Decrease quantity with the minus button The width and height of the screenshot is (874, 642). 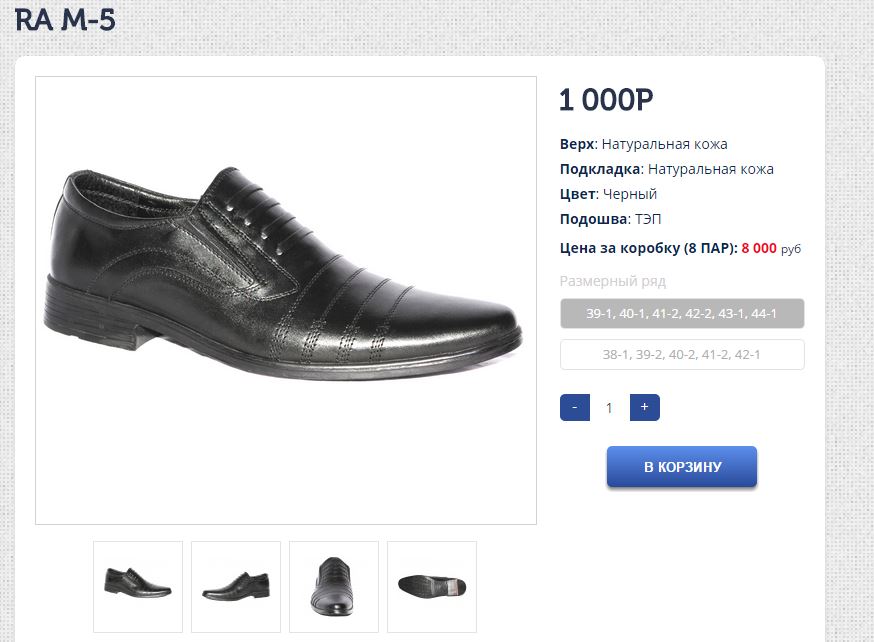(575, 408)
